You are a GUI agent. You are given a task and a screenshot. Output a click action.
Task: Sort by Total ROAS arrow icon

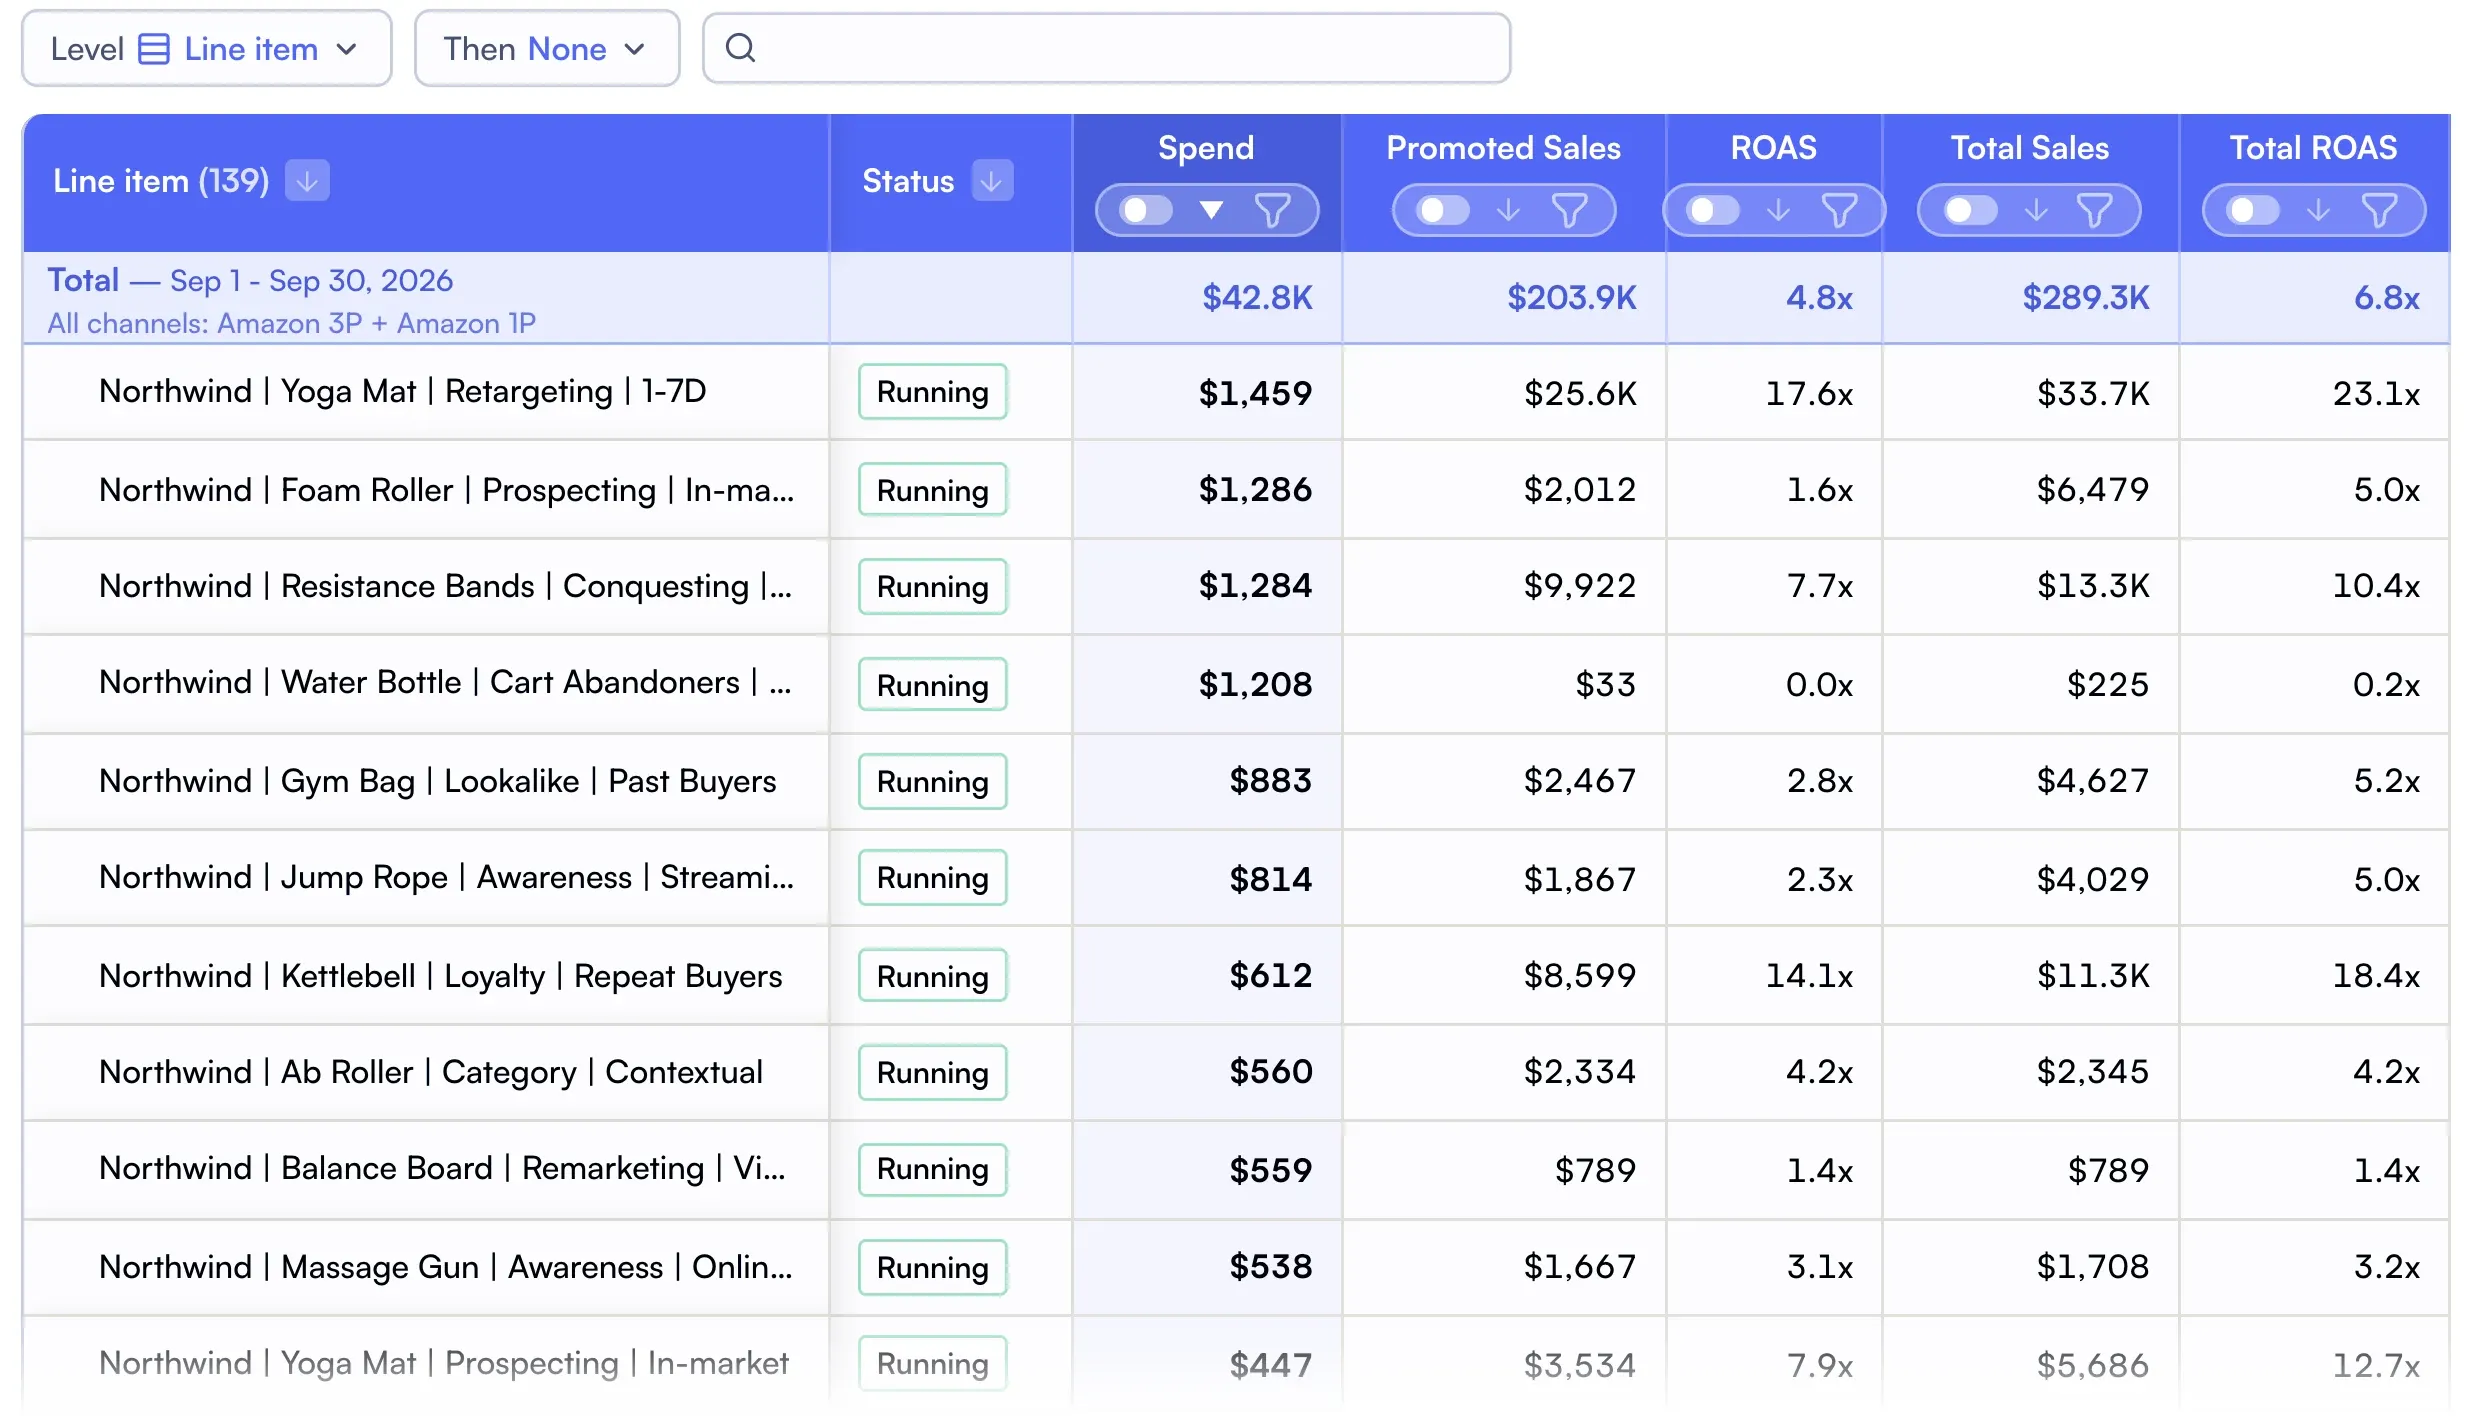[2318, 210]
